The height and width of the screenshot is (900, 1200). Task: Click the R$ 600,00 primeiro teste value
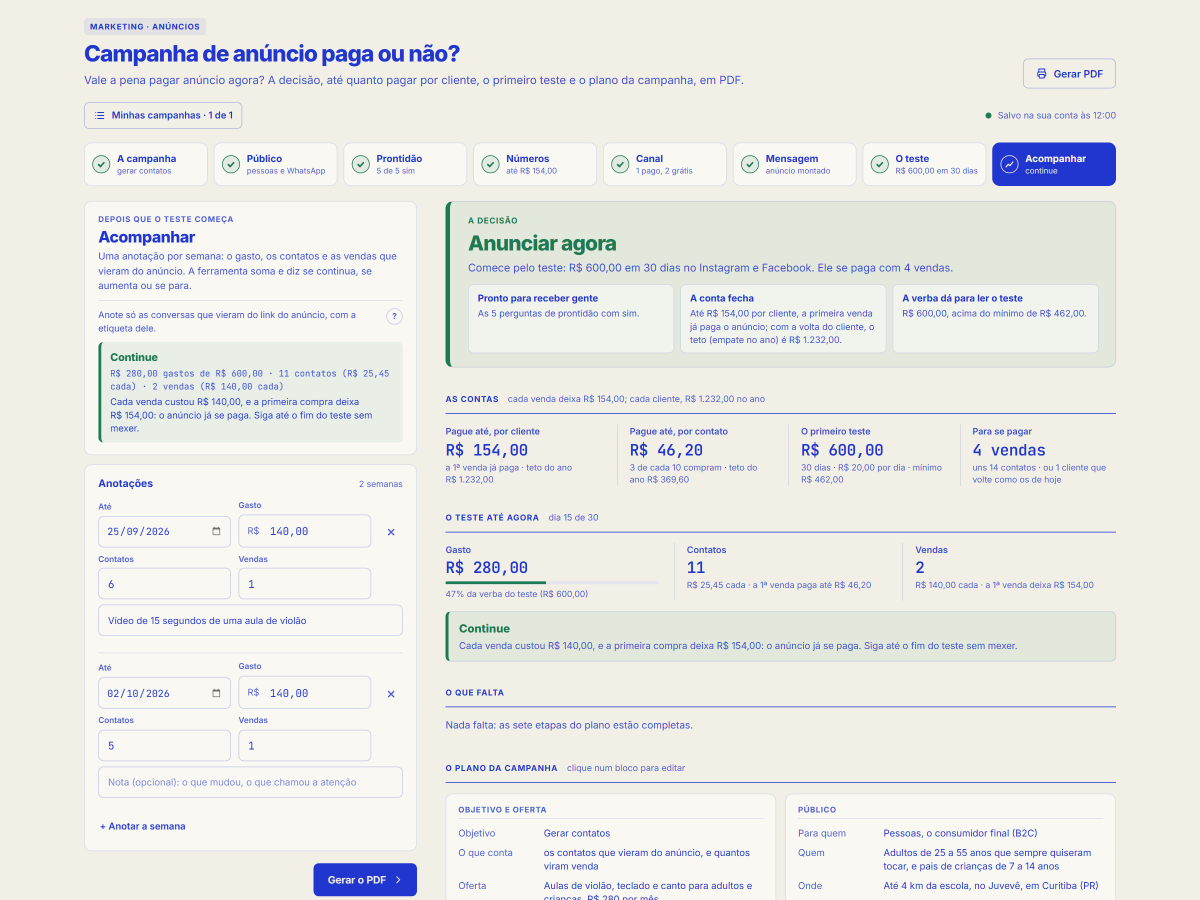(842, 450)
